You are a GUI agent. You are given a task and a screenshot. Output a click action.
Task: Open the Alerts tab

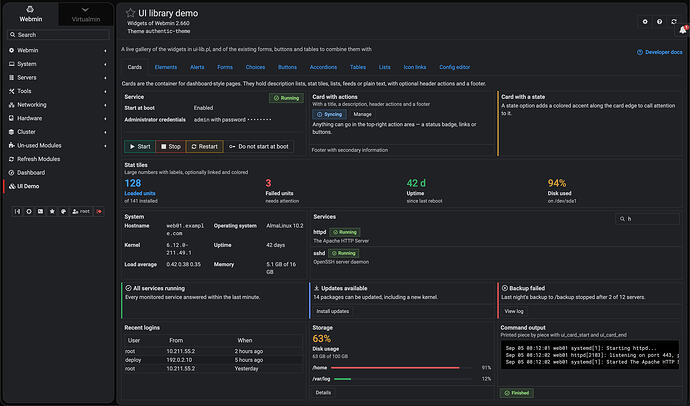click(x=197, y=67)
